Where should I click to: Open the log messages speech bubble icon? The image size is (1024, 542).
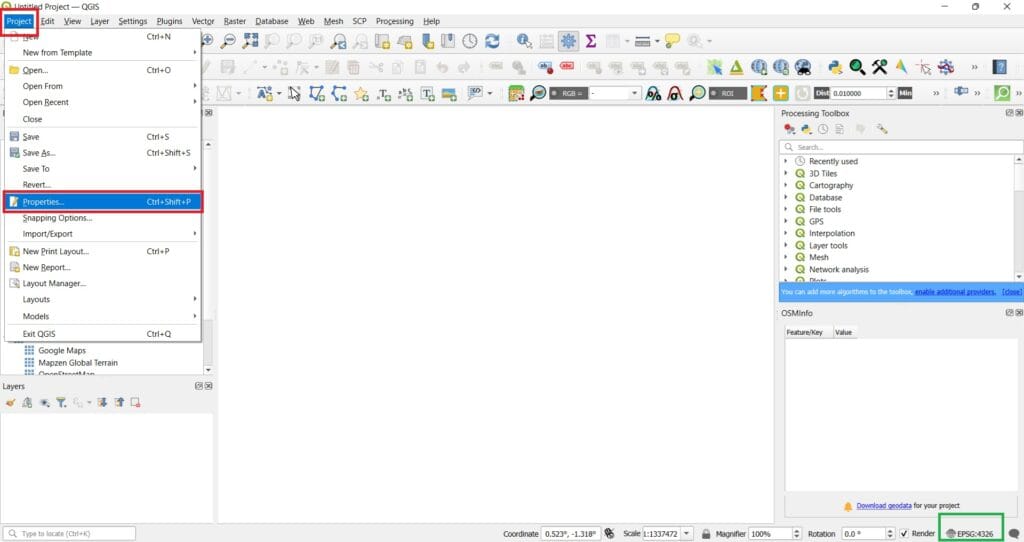(x=1014, y=534)
